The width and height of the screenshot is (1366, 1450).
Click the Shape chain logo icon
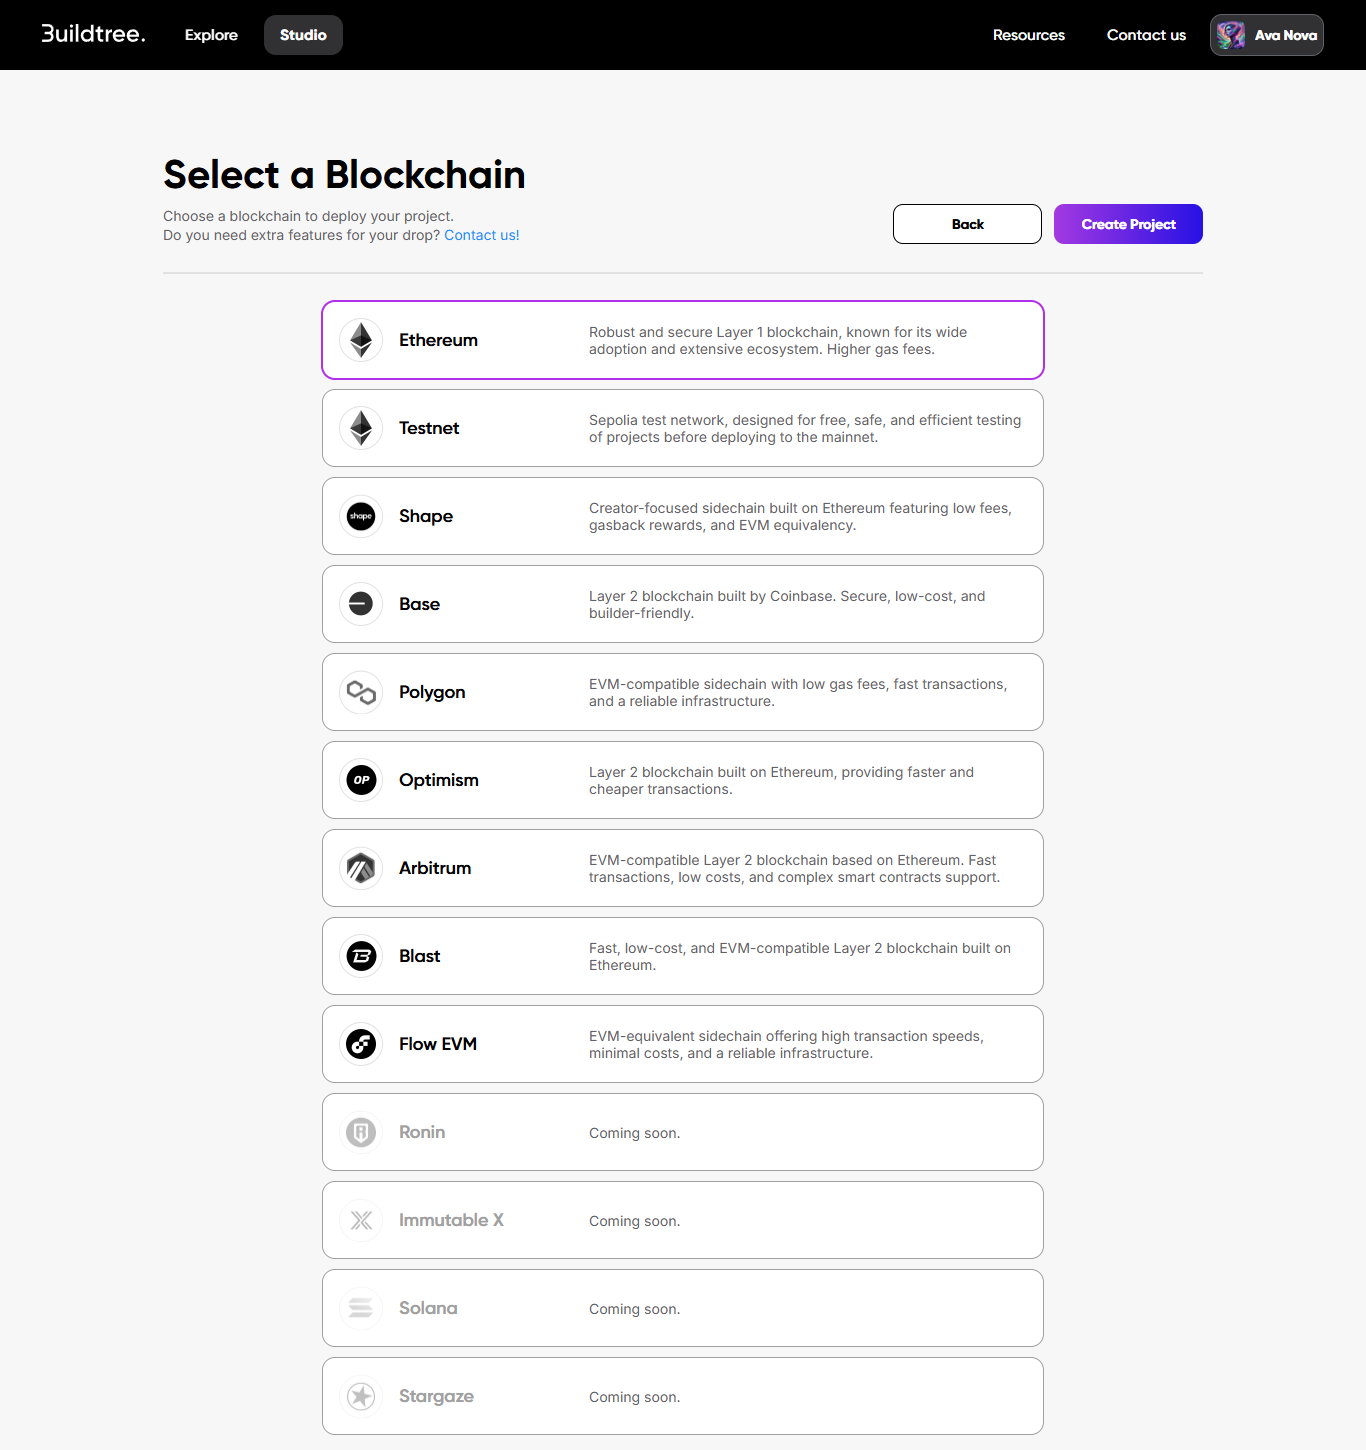tap(361, 516)
